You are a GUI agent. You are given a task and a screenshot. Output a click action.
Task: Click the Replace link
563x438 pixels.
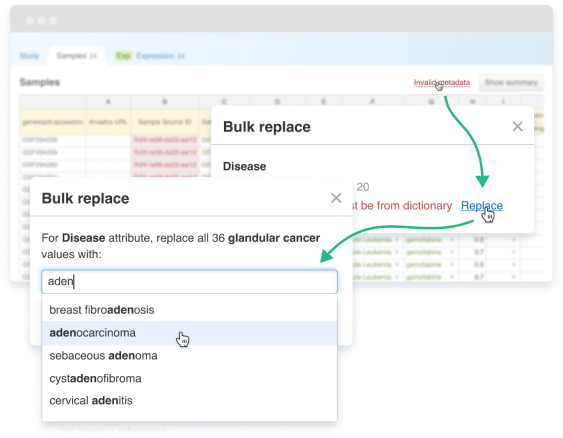[x=481, y=206]
